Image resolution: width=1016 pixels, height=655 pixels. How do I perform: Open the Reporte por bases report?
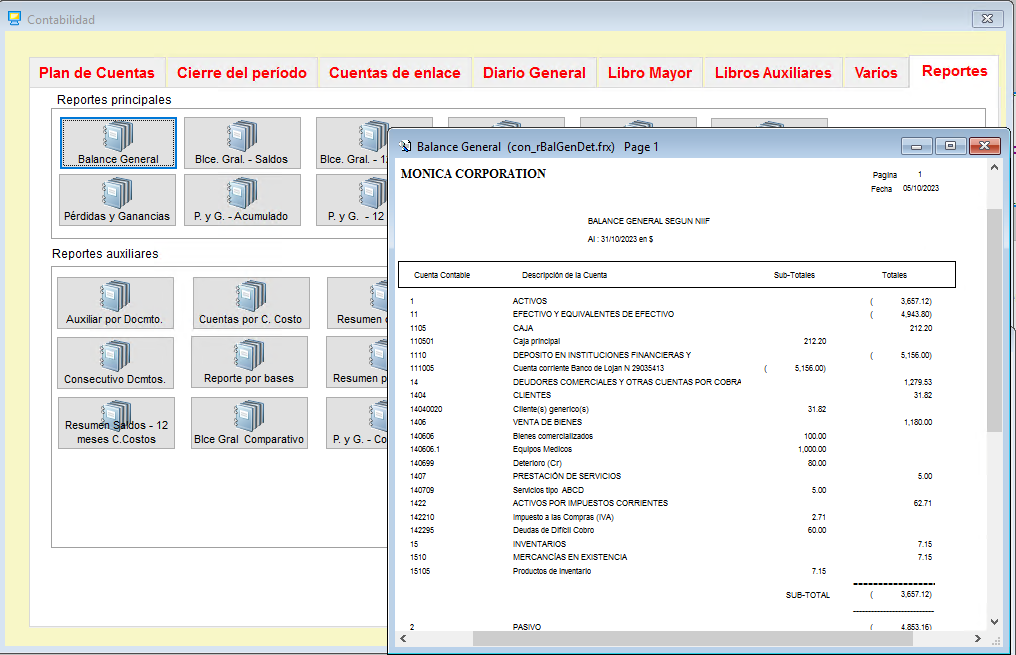click(249, 362)
